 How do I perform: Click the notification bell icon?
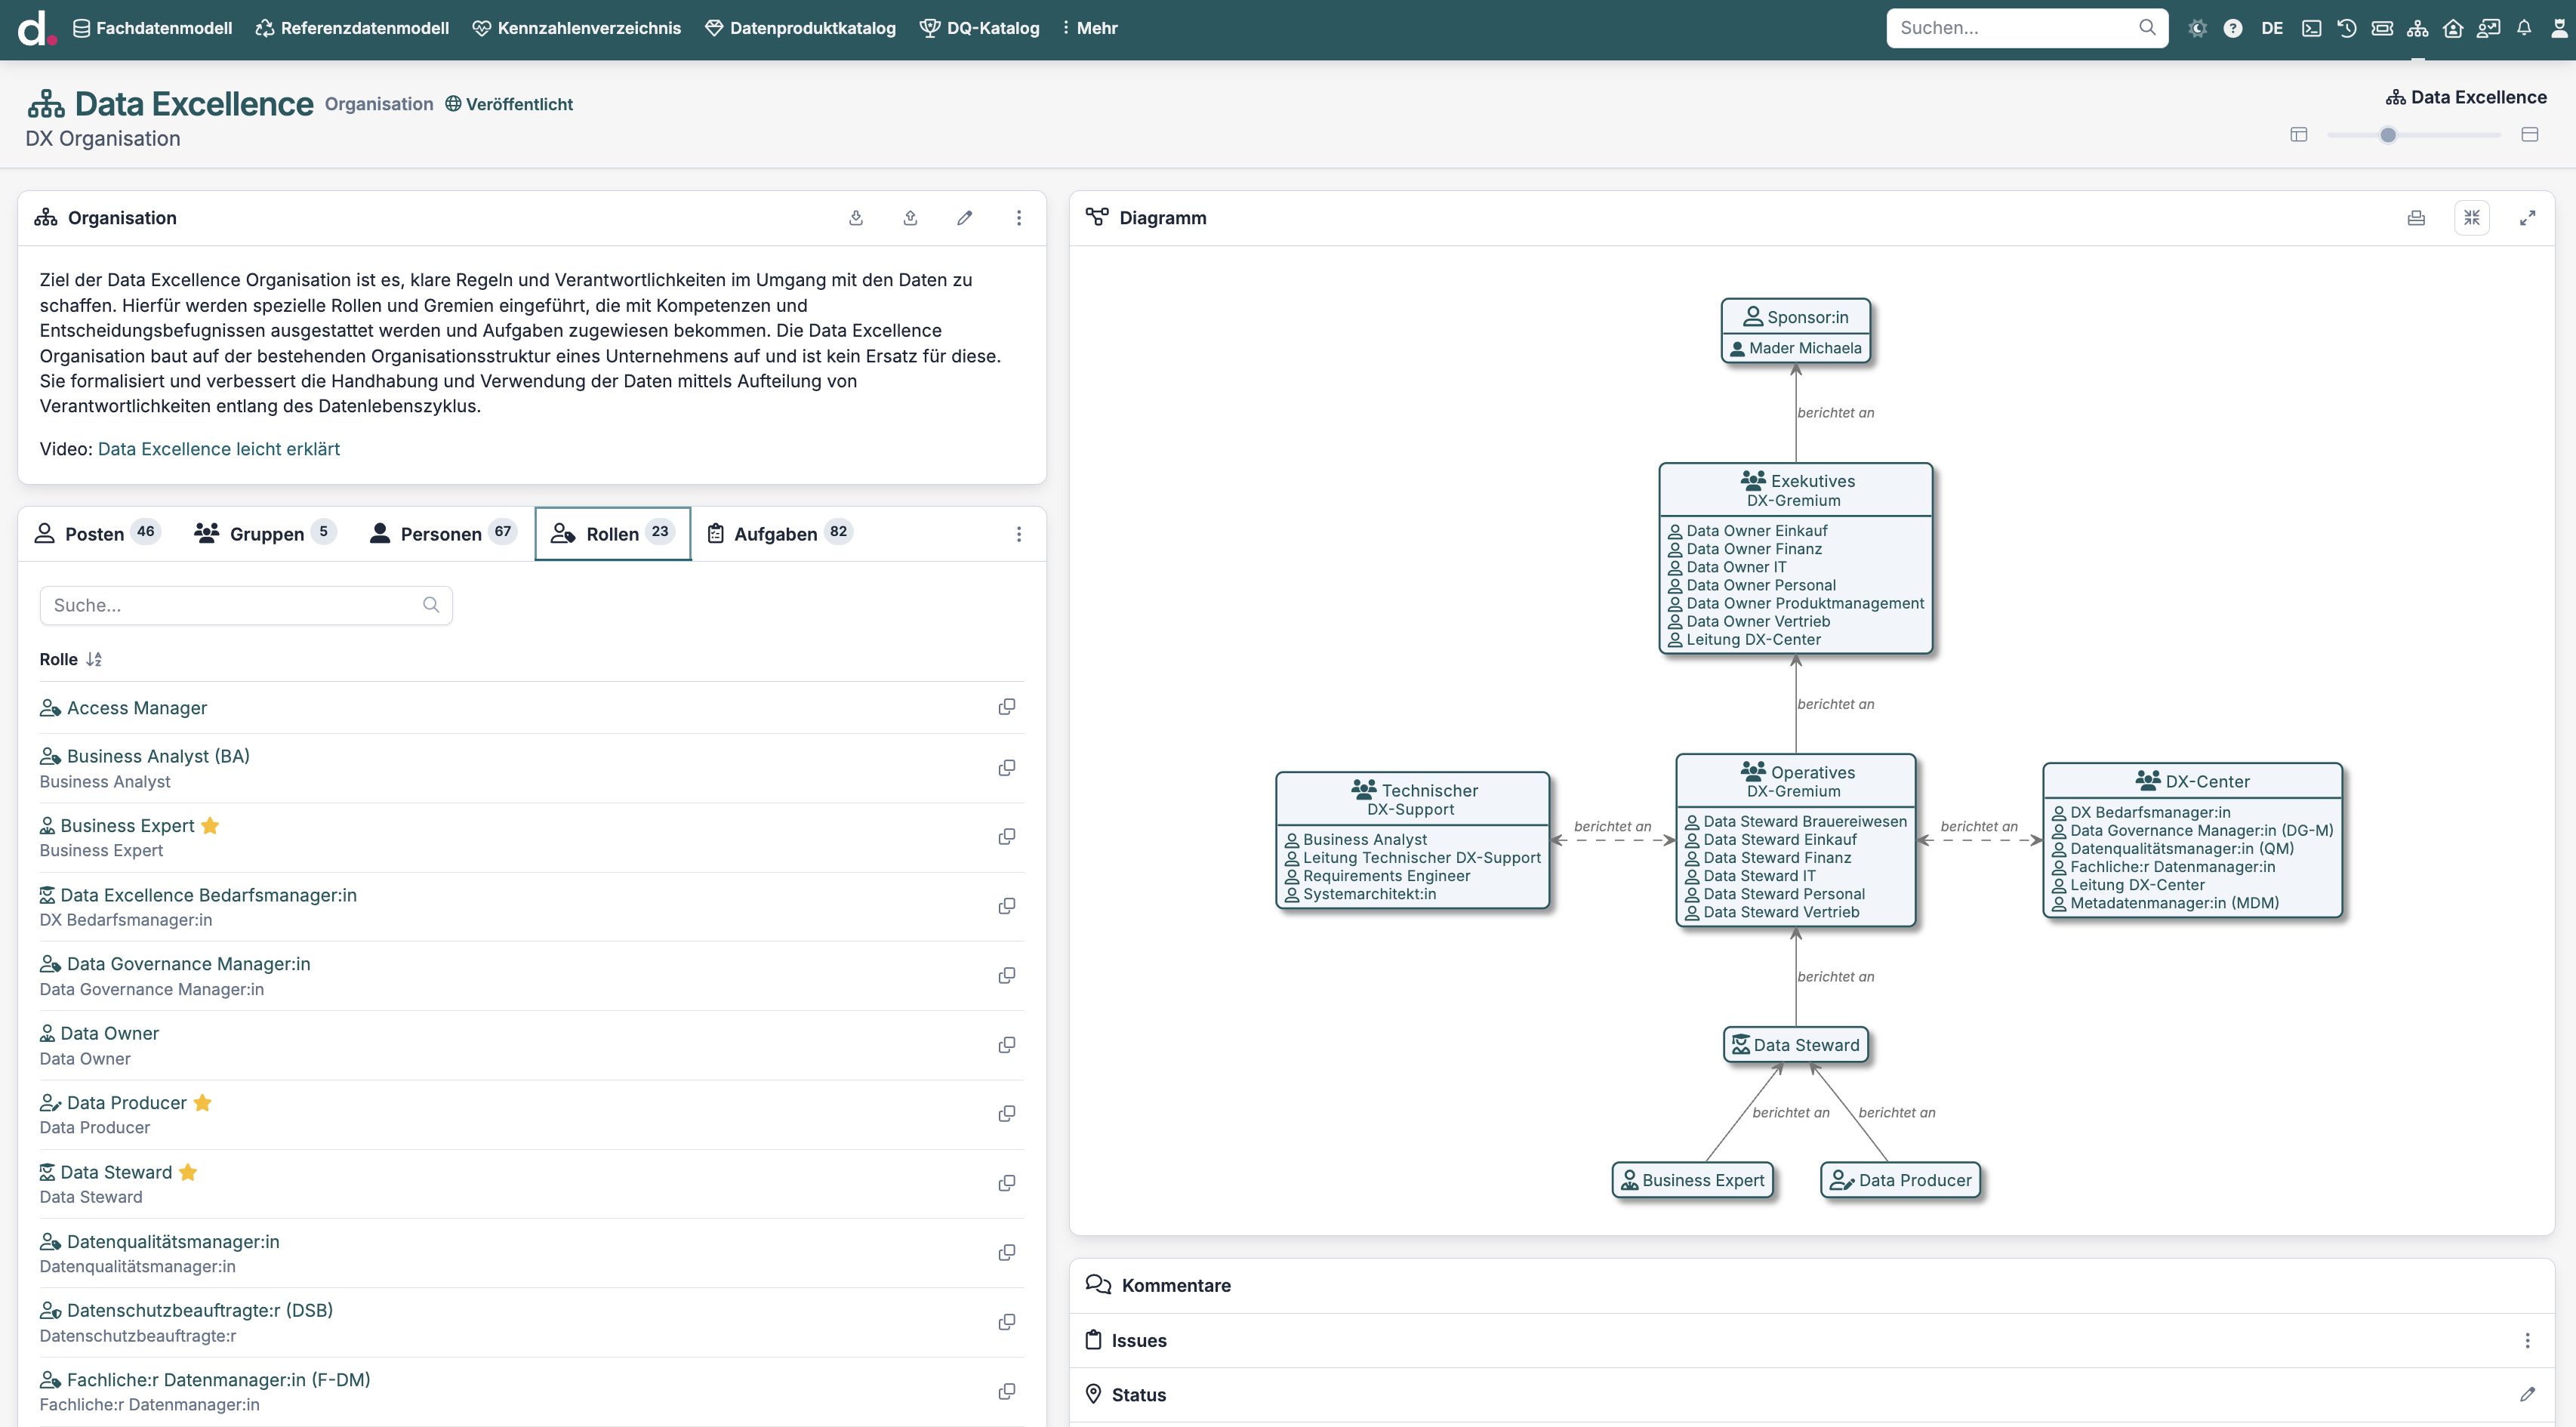point(2523,28)
